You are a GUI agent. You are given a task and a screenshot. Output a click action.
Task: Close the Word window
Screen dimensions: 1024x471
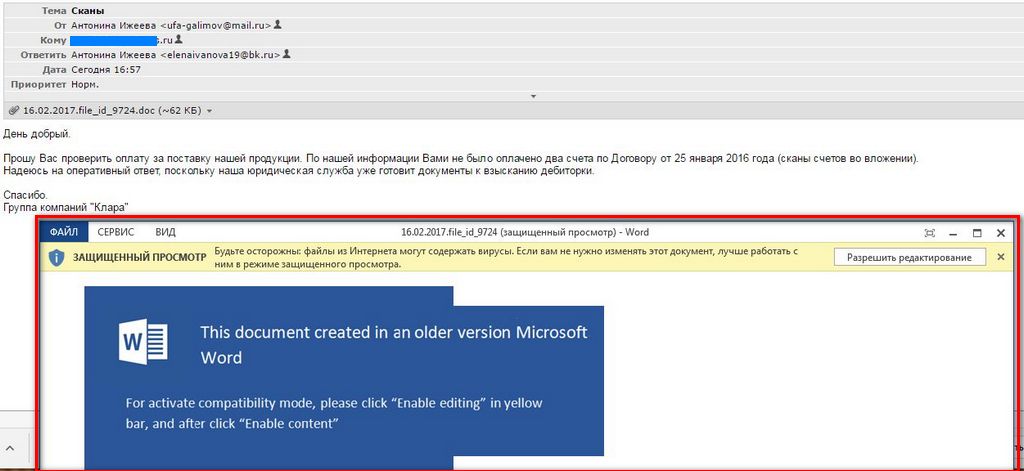(1000, 233)
